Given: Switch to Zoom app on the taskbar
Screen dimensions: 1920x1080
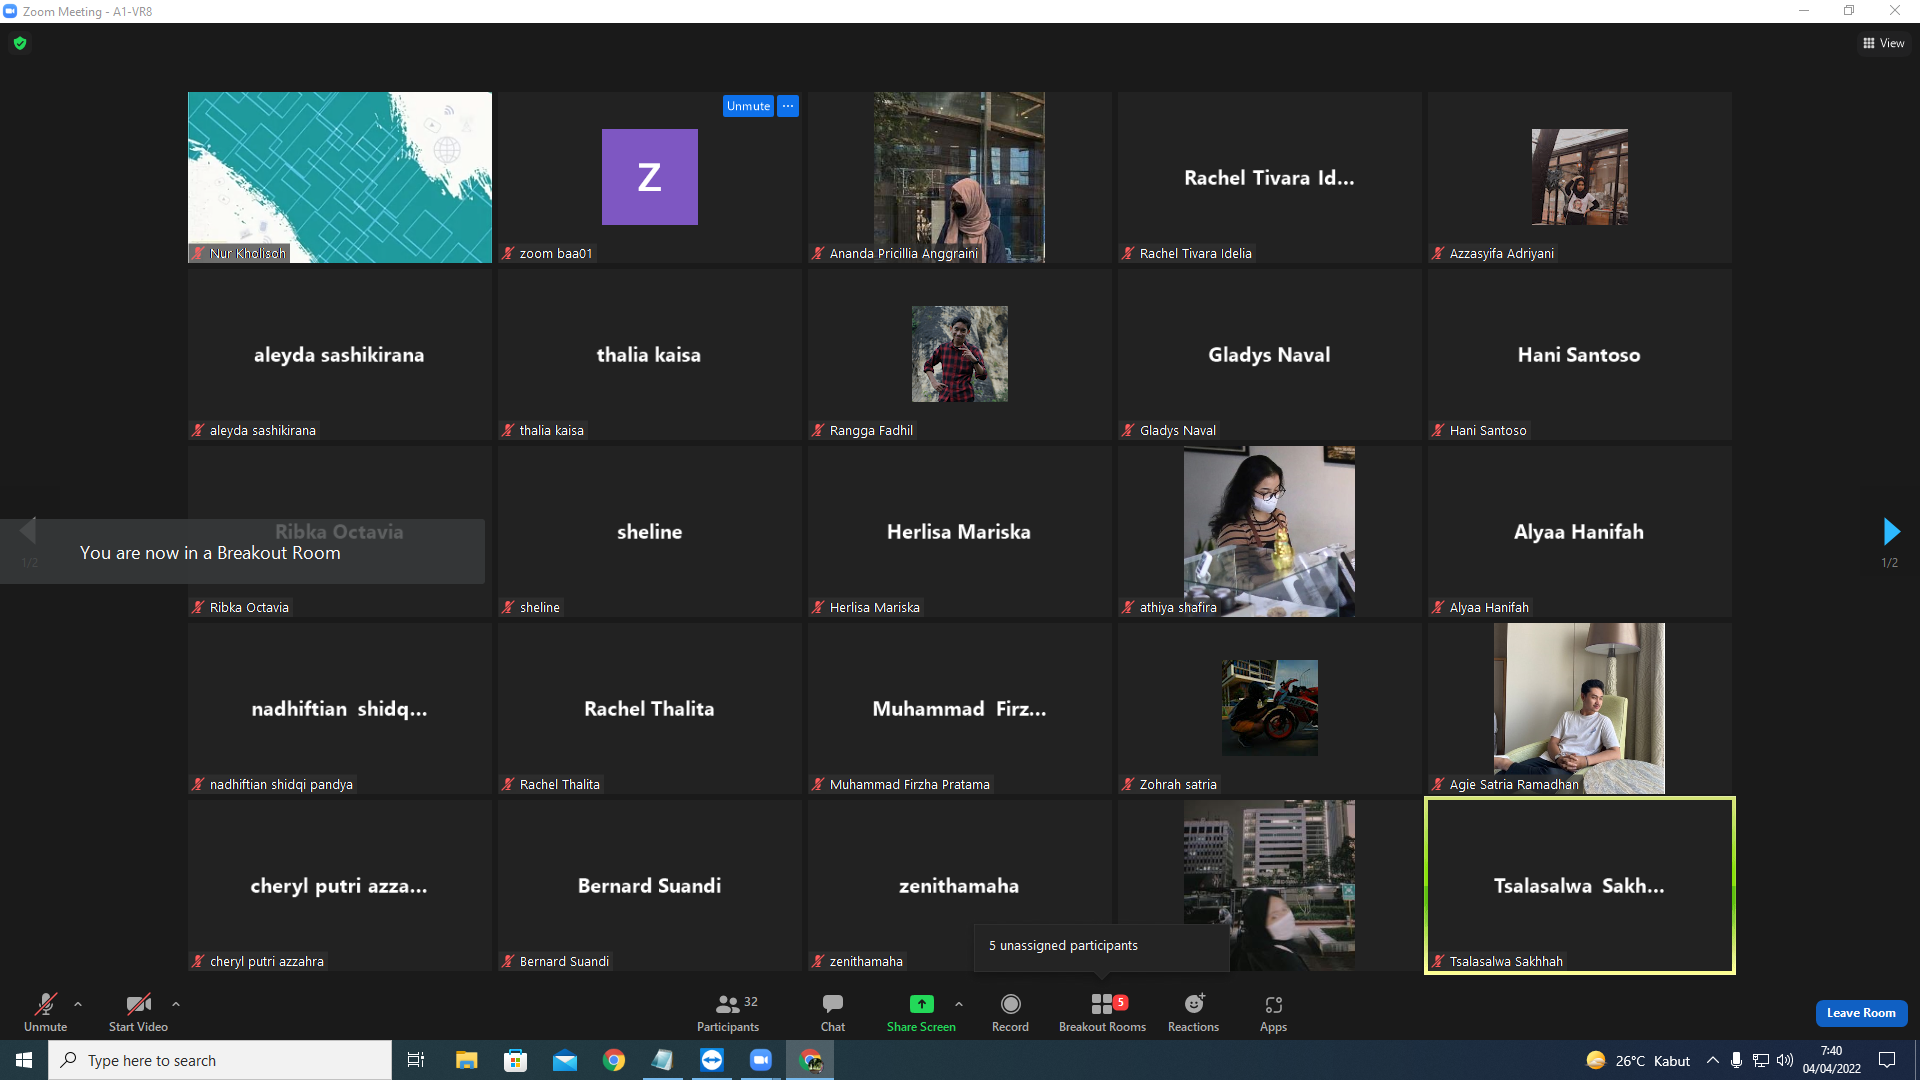Looking at the screenshot, I should pos(761,1060).
